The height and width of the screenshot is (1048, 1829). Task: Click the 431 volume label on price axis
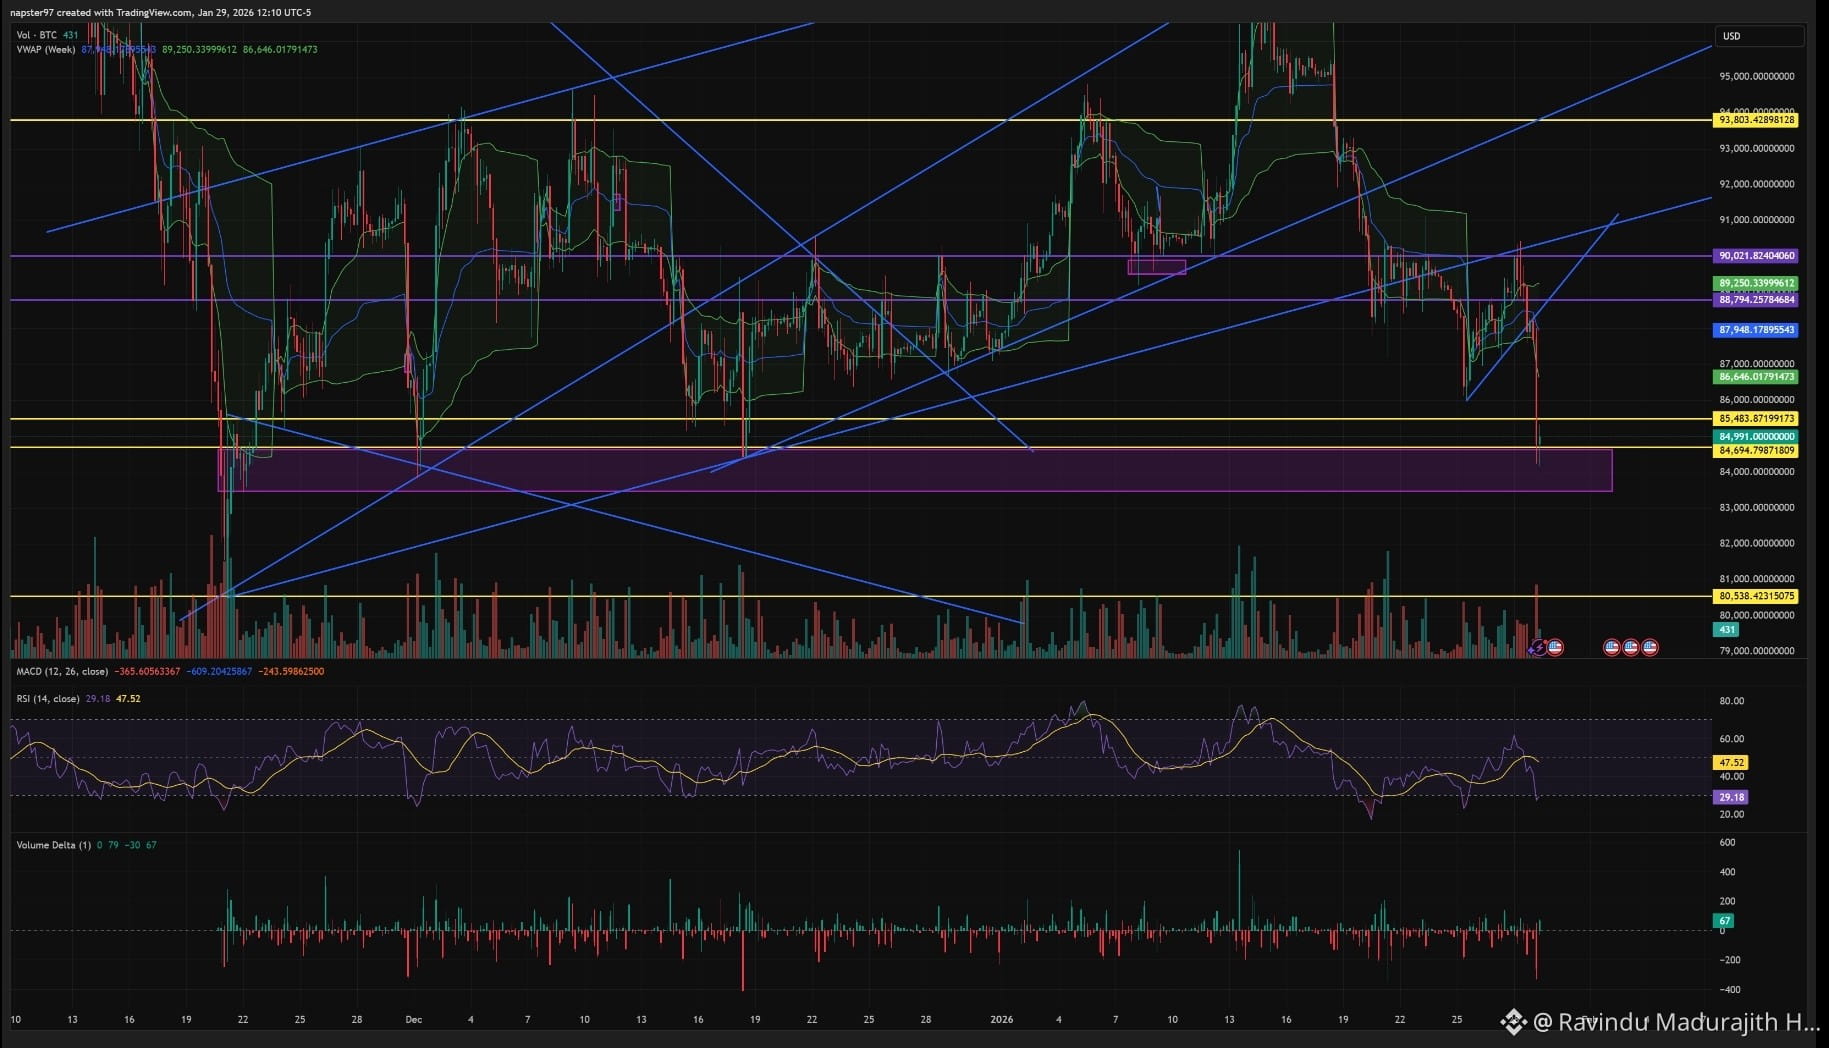pyautogui.click(x=1727, y=630)
